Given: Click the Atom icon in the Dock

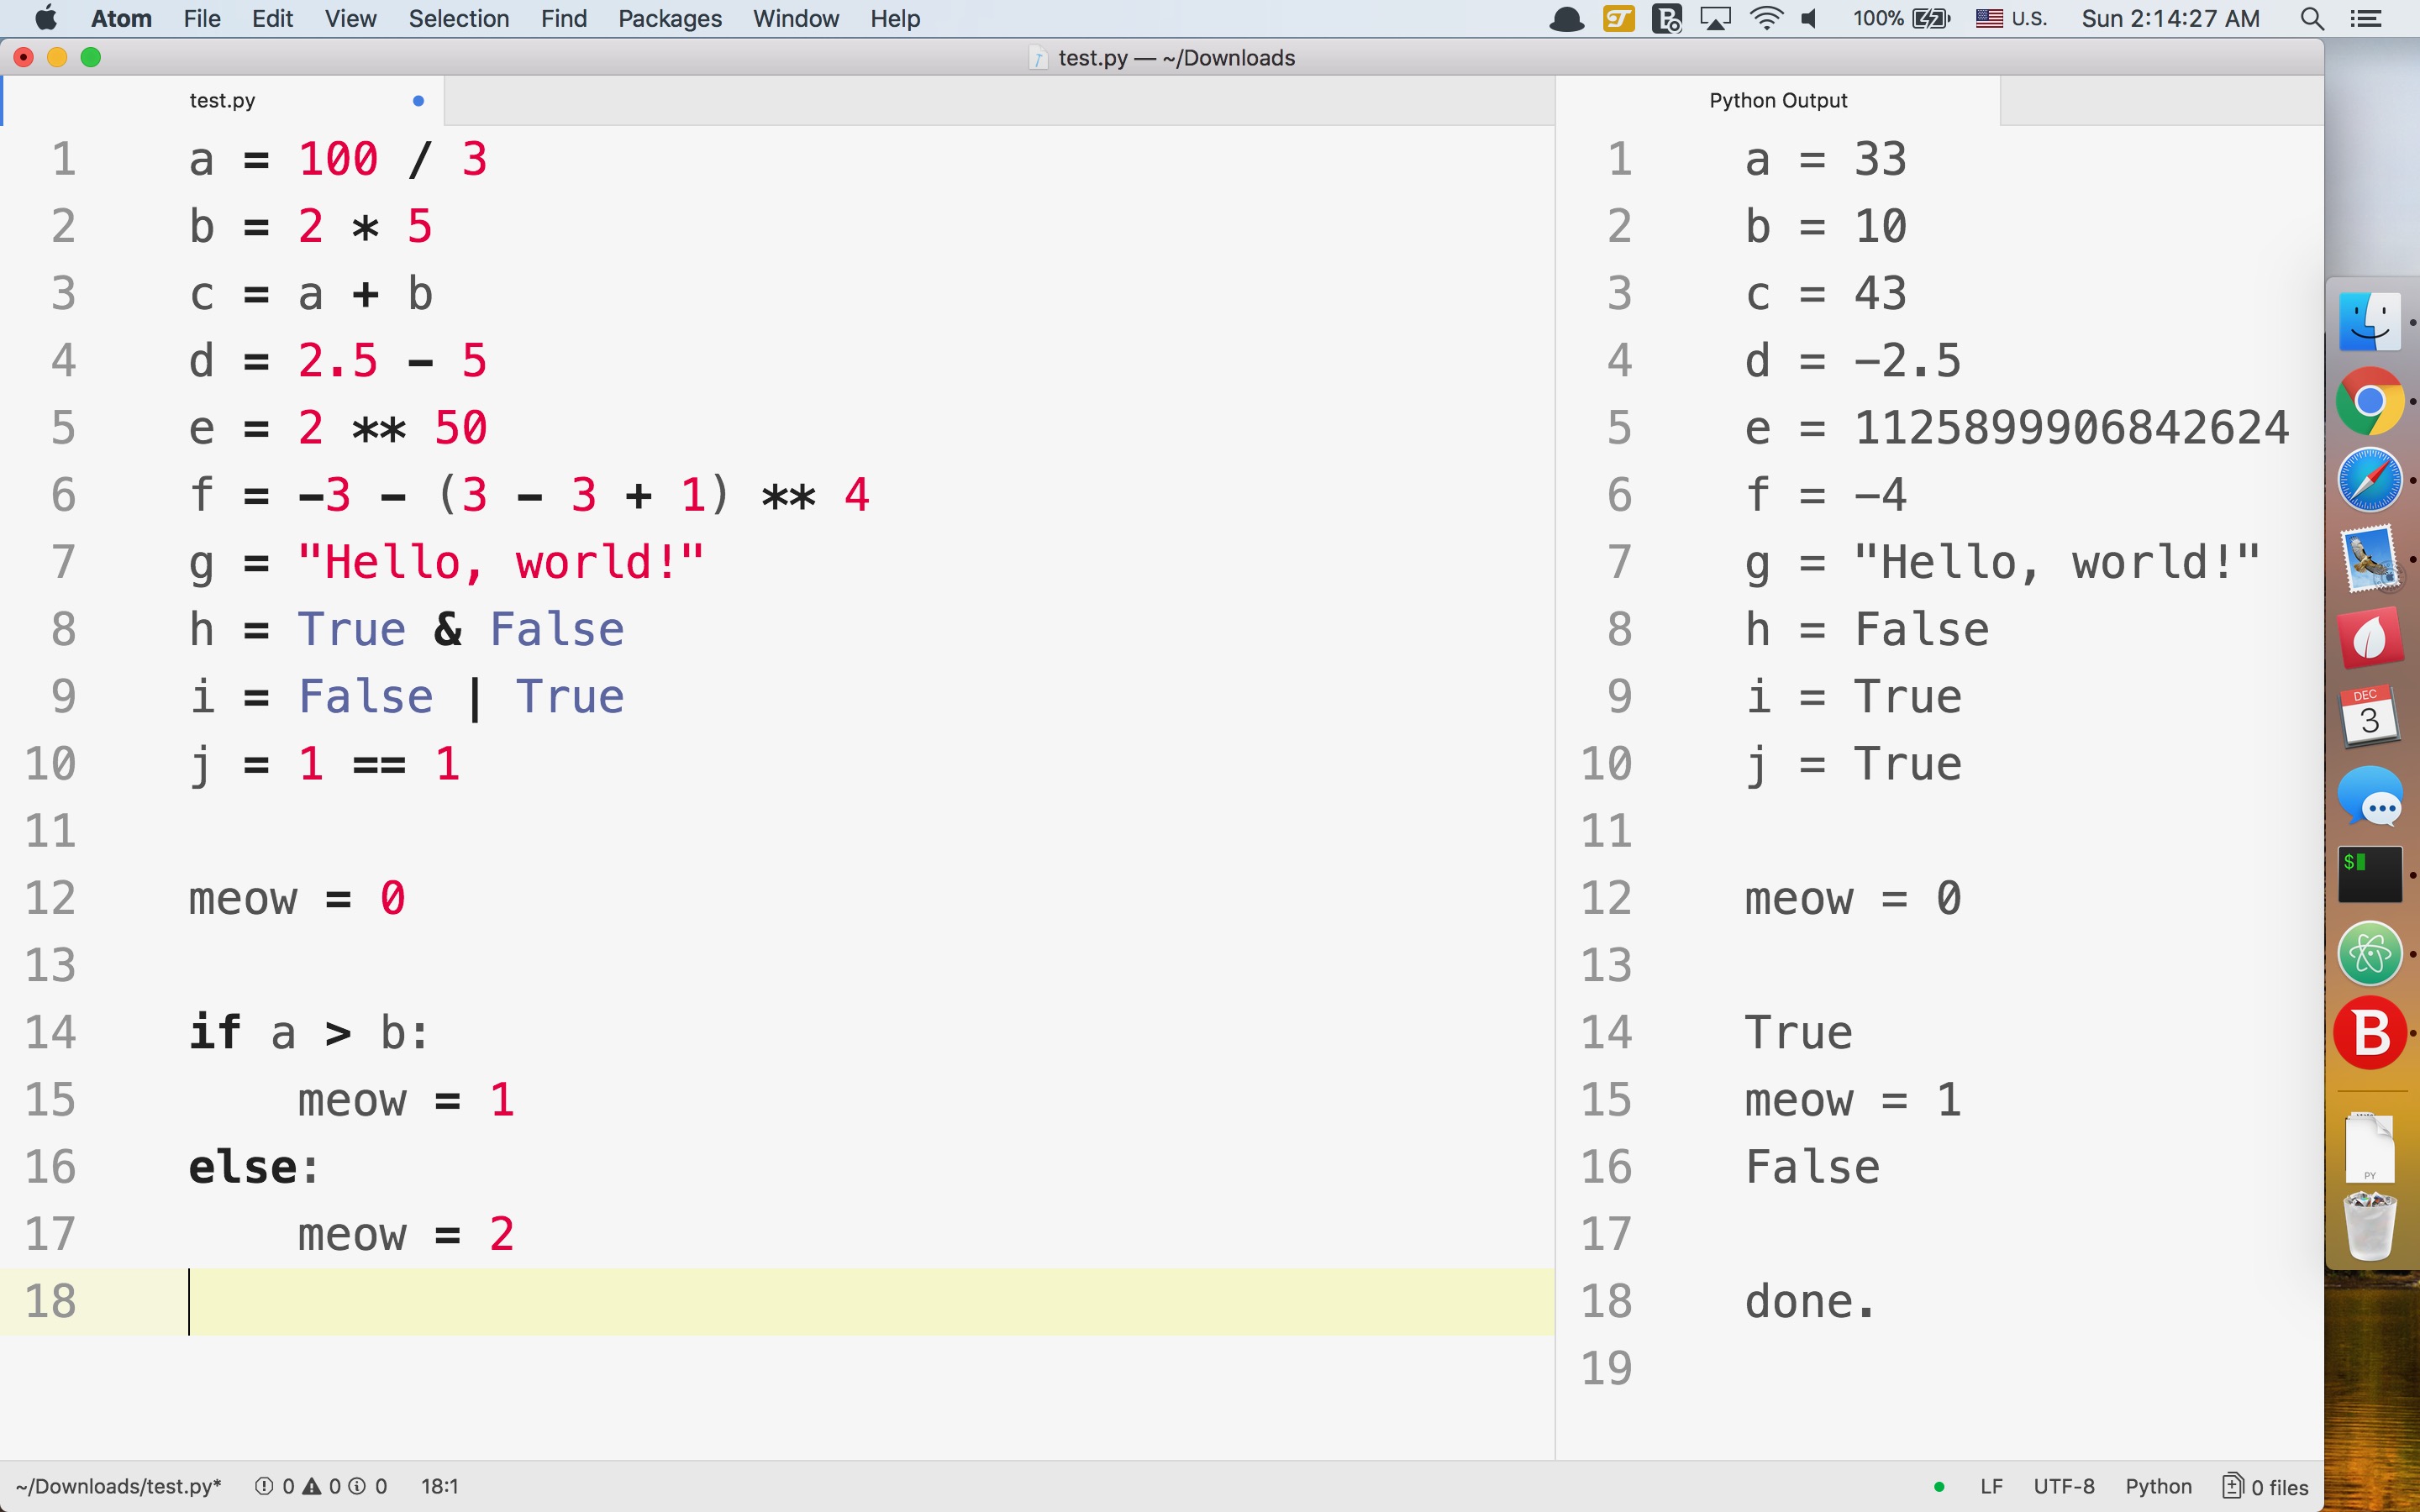Looking at the screenshot, I should 2369,953.
